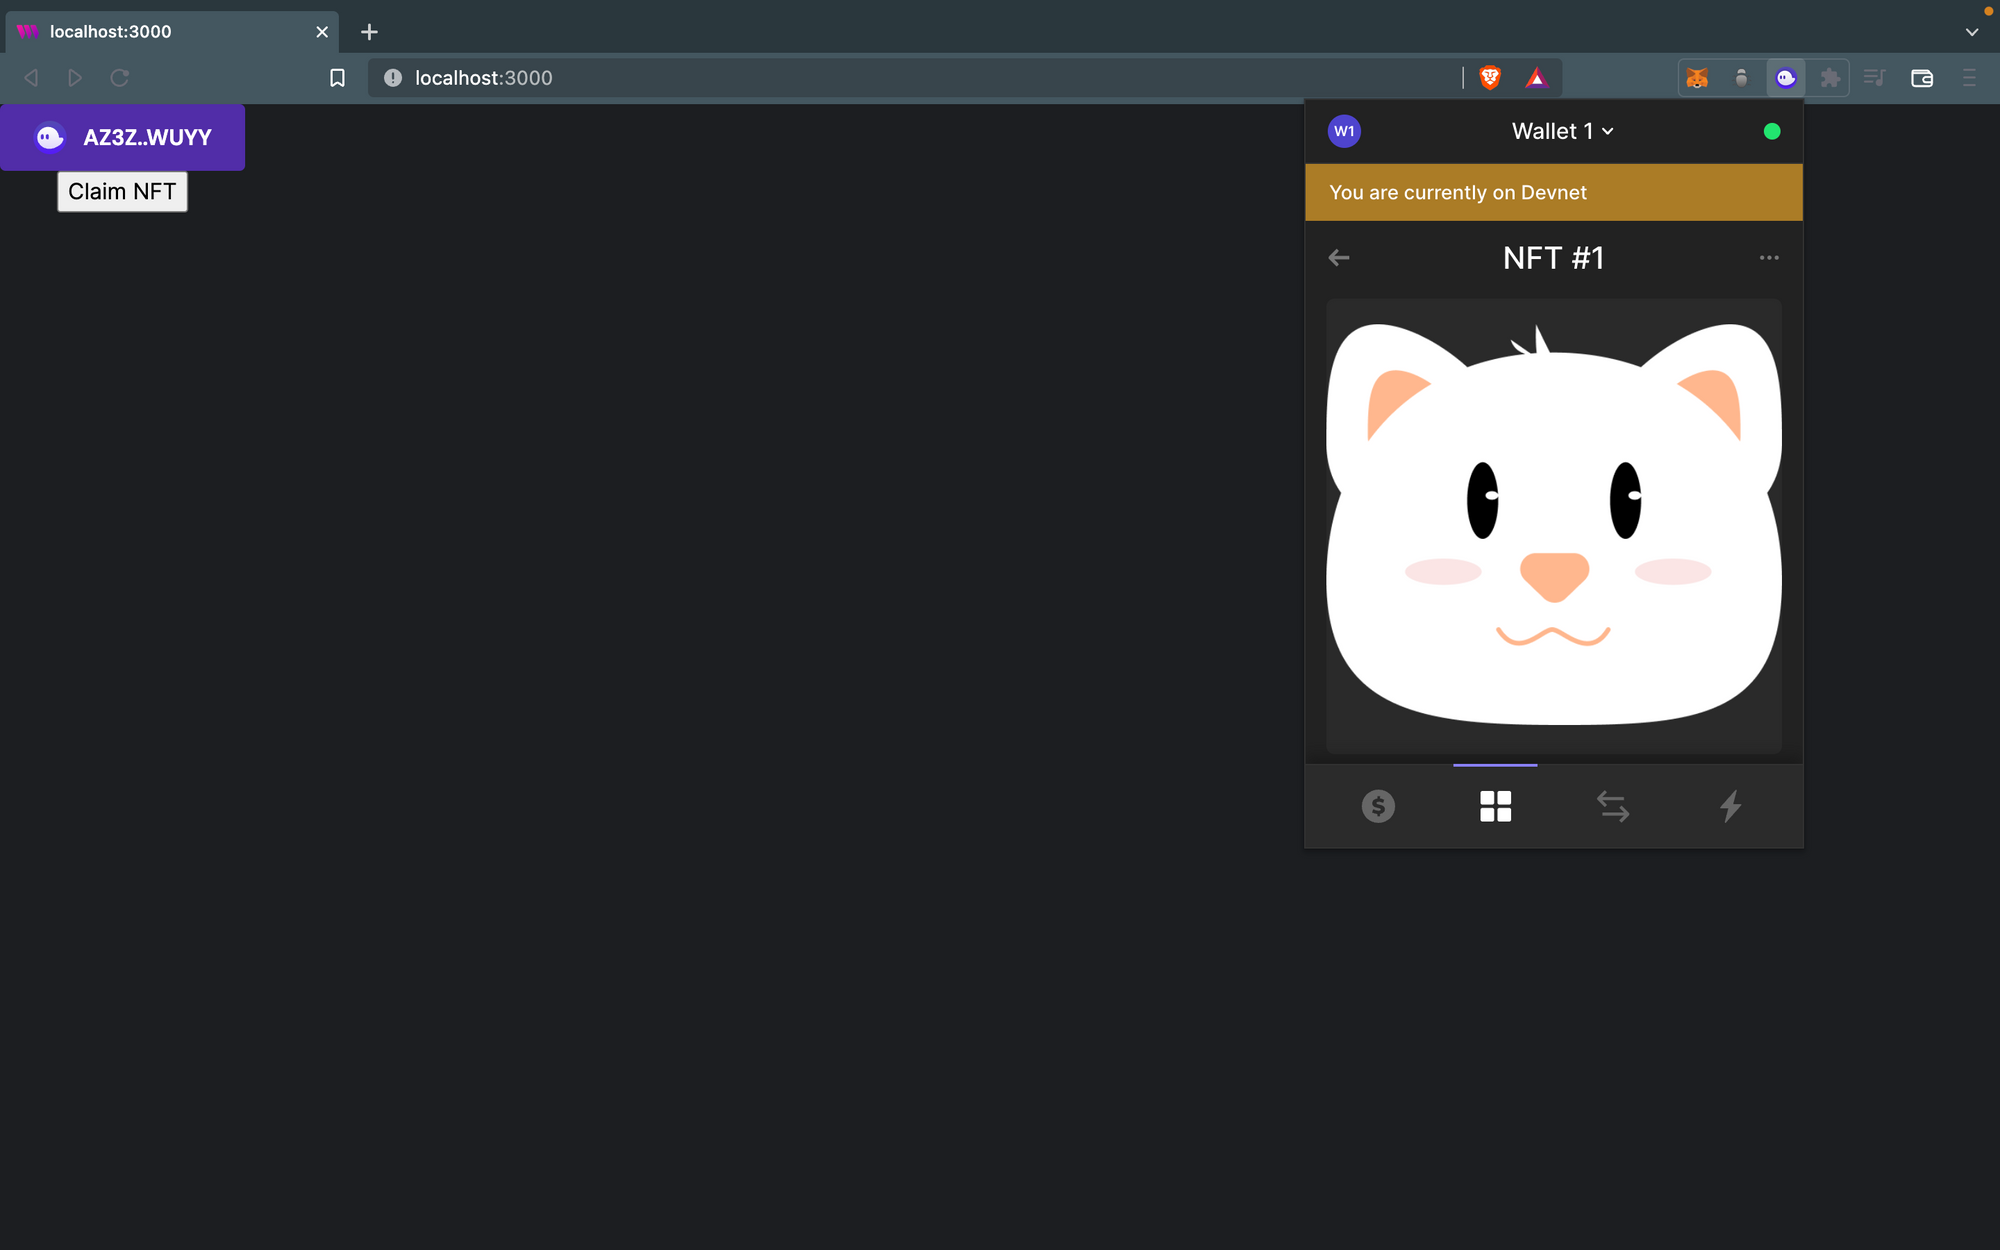Open the W1 account avatar
2000x1250 pixels.
1344,131
